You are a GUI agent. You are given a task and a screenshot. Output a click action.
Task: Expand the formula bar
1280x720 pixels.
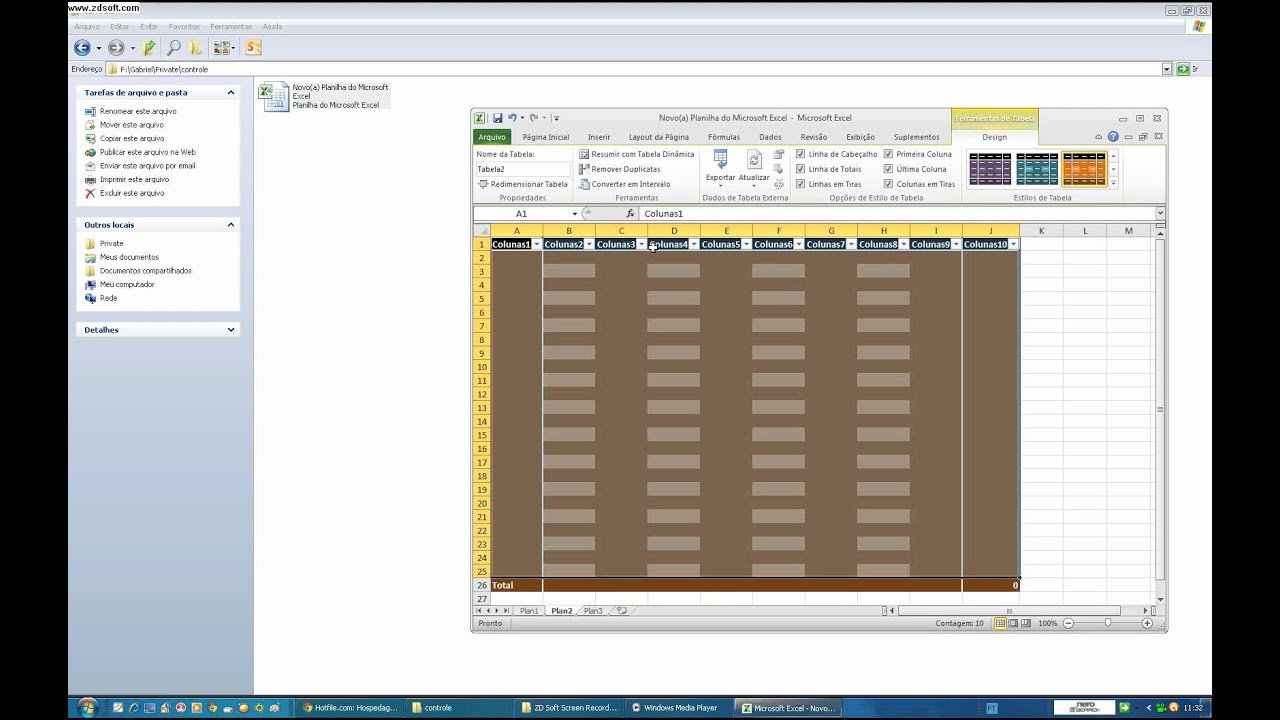[1160, 213]
